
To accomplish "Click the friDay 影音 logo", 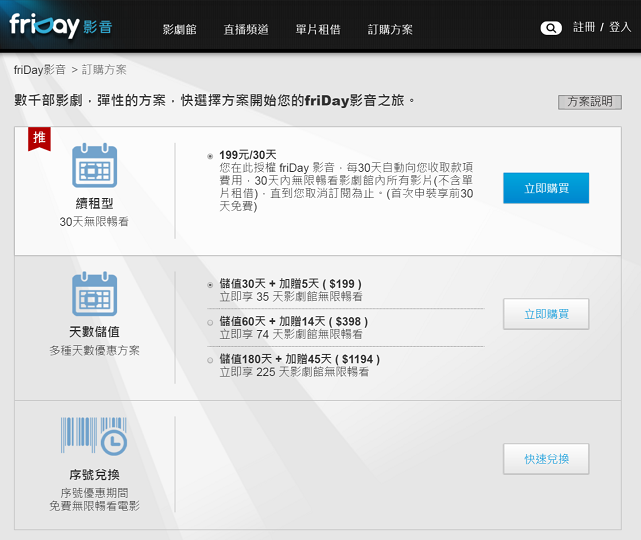I will click(x=61, y=26).
